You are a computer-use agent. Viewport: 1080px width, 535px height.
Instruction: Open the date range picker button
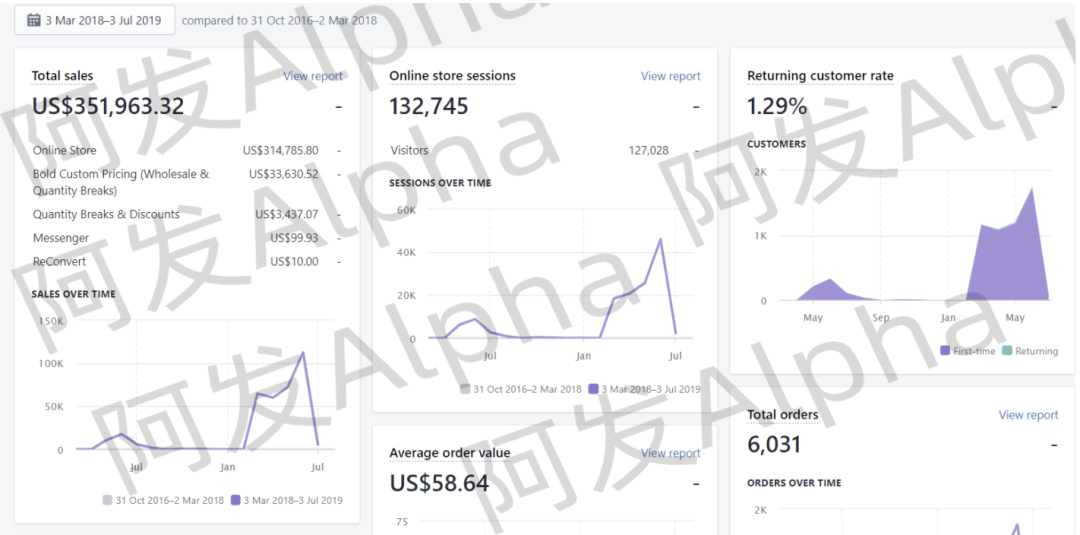(94, 20)
